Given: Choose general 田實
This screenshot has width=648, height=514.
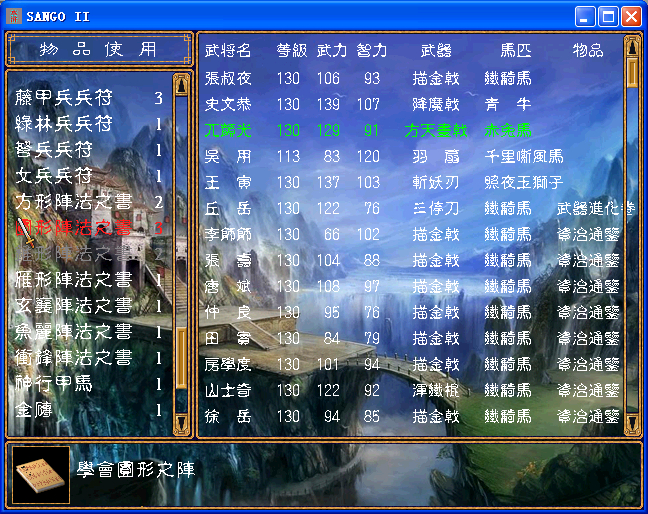Looking at the screenshot, I should [x=228, y=338].
